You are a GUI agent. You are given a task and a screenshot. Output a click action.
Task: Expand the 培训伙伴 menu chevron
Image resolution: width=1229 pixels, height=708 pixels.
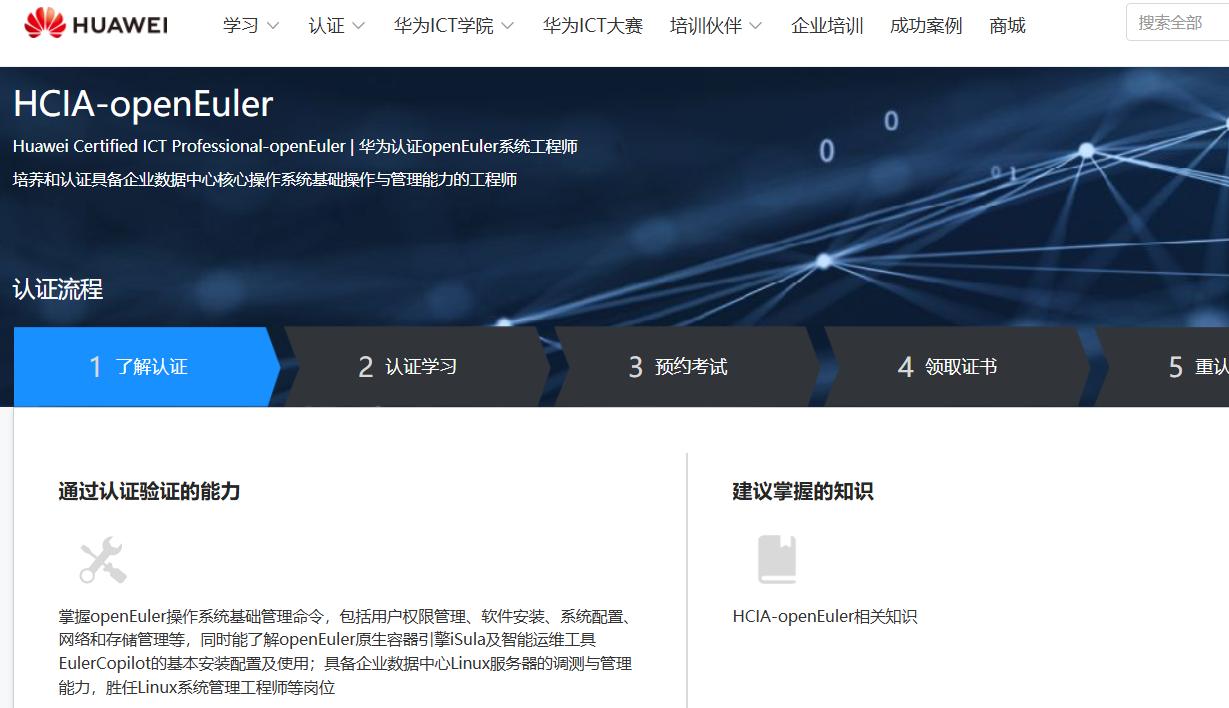coord(755,26)
